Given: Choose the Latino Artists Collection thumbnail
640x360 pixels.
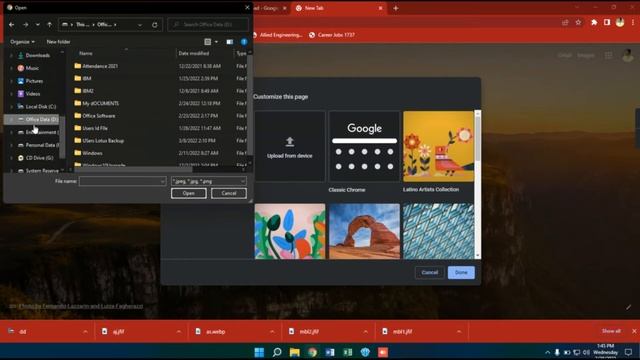Looking at the screenshot, I should click(x=438, y=147).
